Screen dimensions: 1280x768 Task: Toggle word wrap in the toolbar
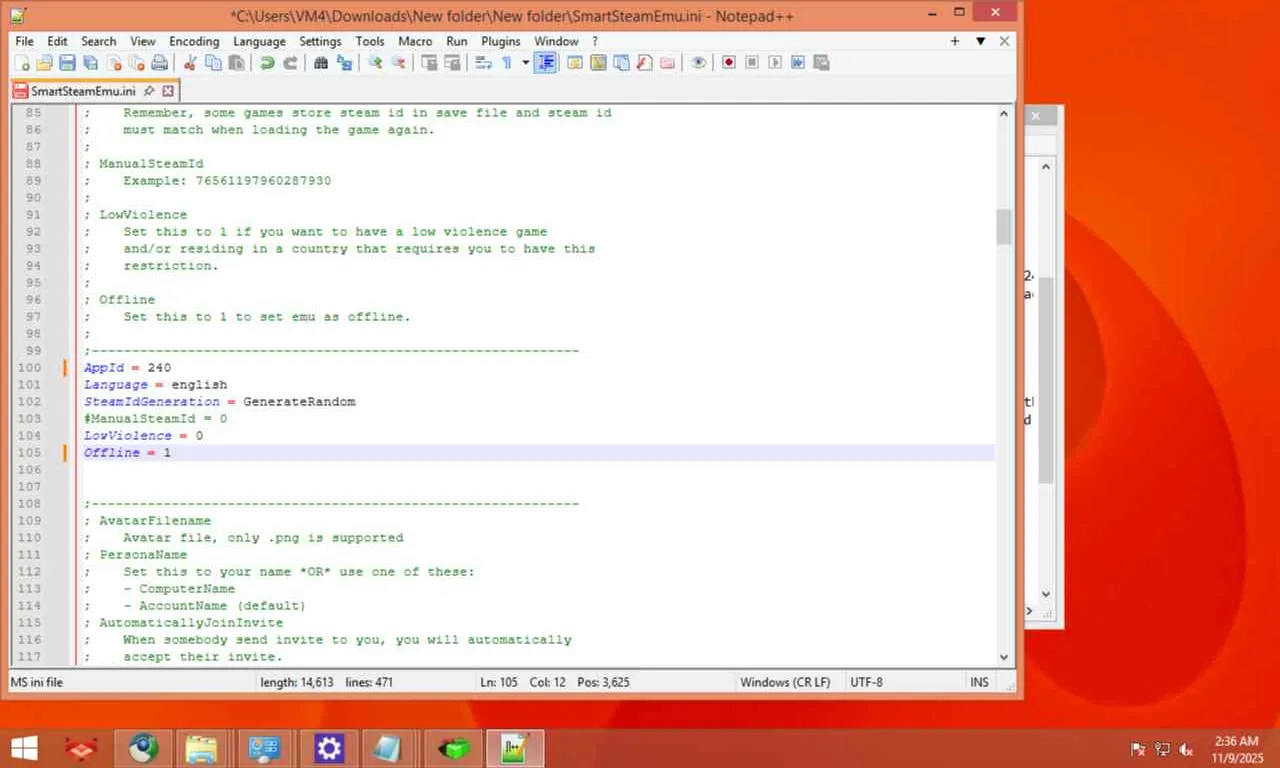[x=483, y=63]
